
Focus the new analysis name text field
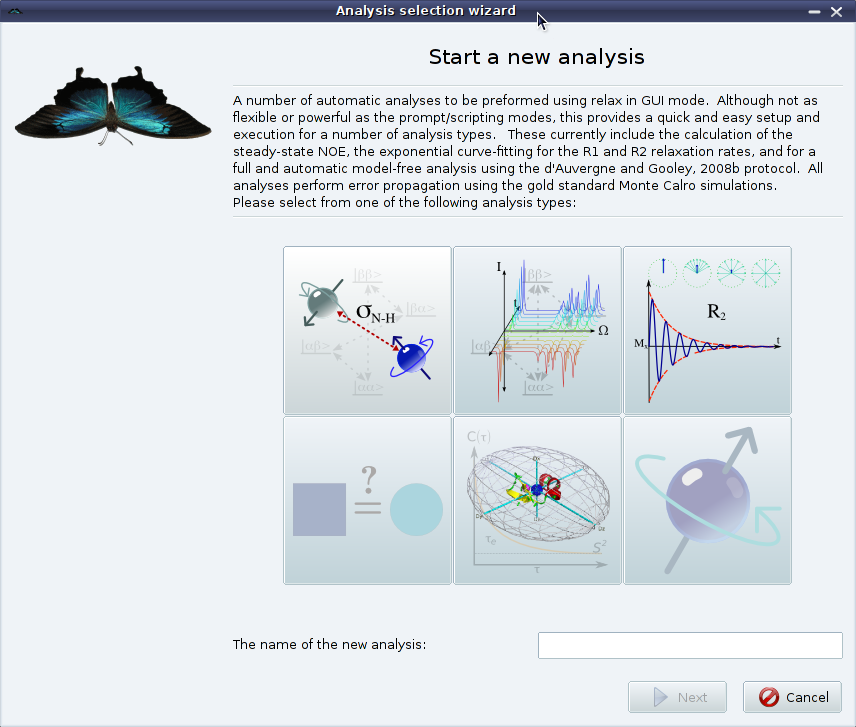pos(690,645)
